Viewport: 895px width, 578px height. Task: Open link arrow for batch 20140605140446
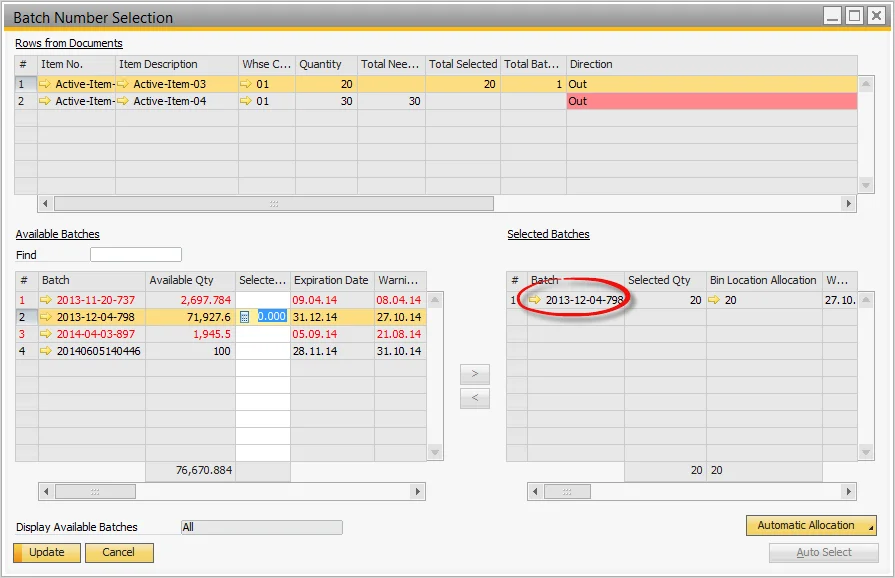[46, 351]
